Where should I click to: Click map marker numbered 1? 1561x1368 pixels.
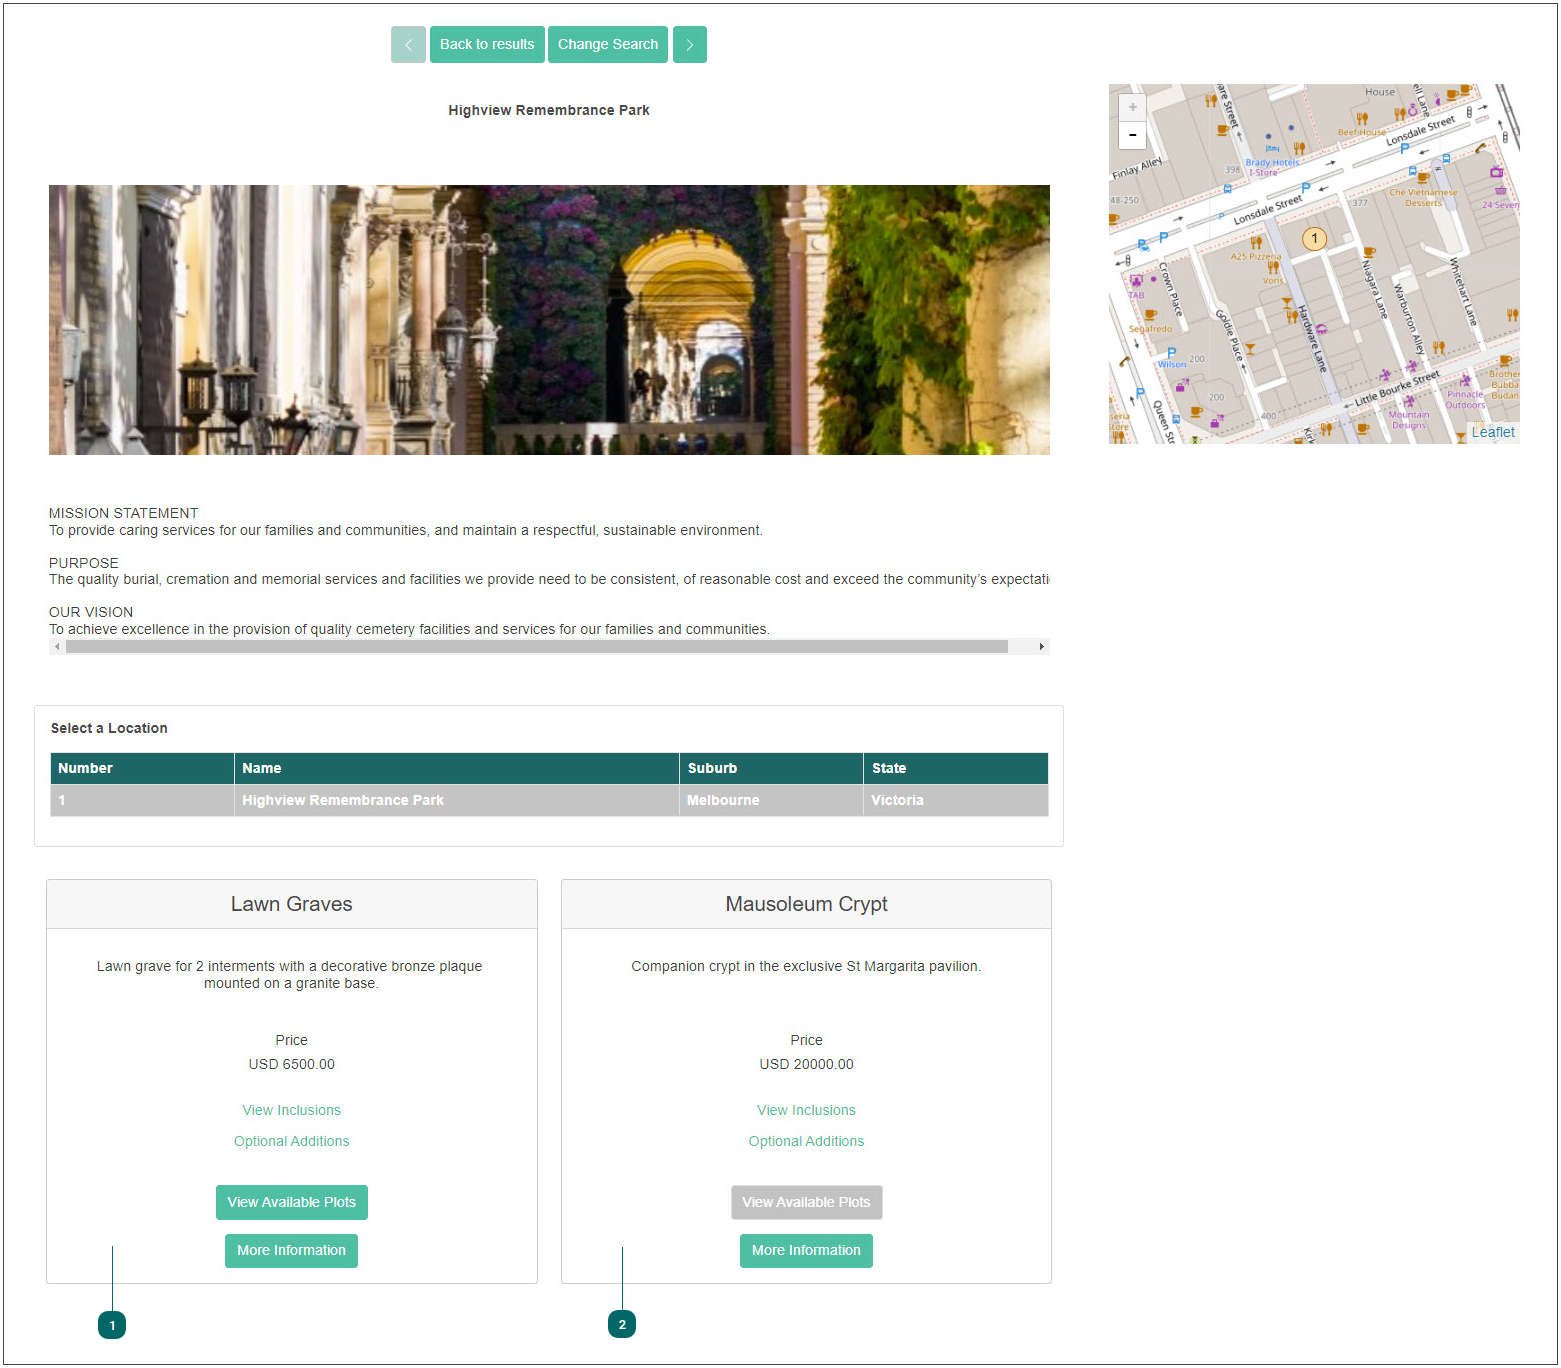(1314, 239)
